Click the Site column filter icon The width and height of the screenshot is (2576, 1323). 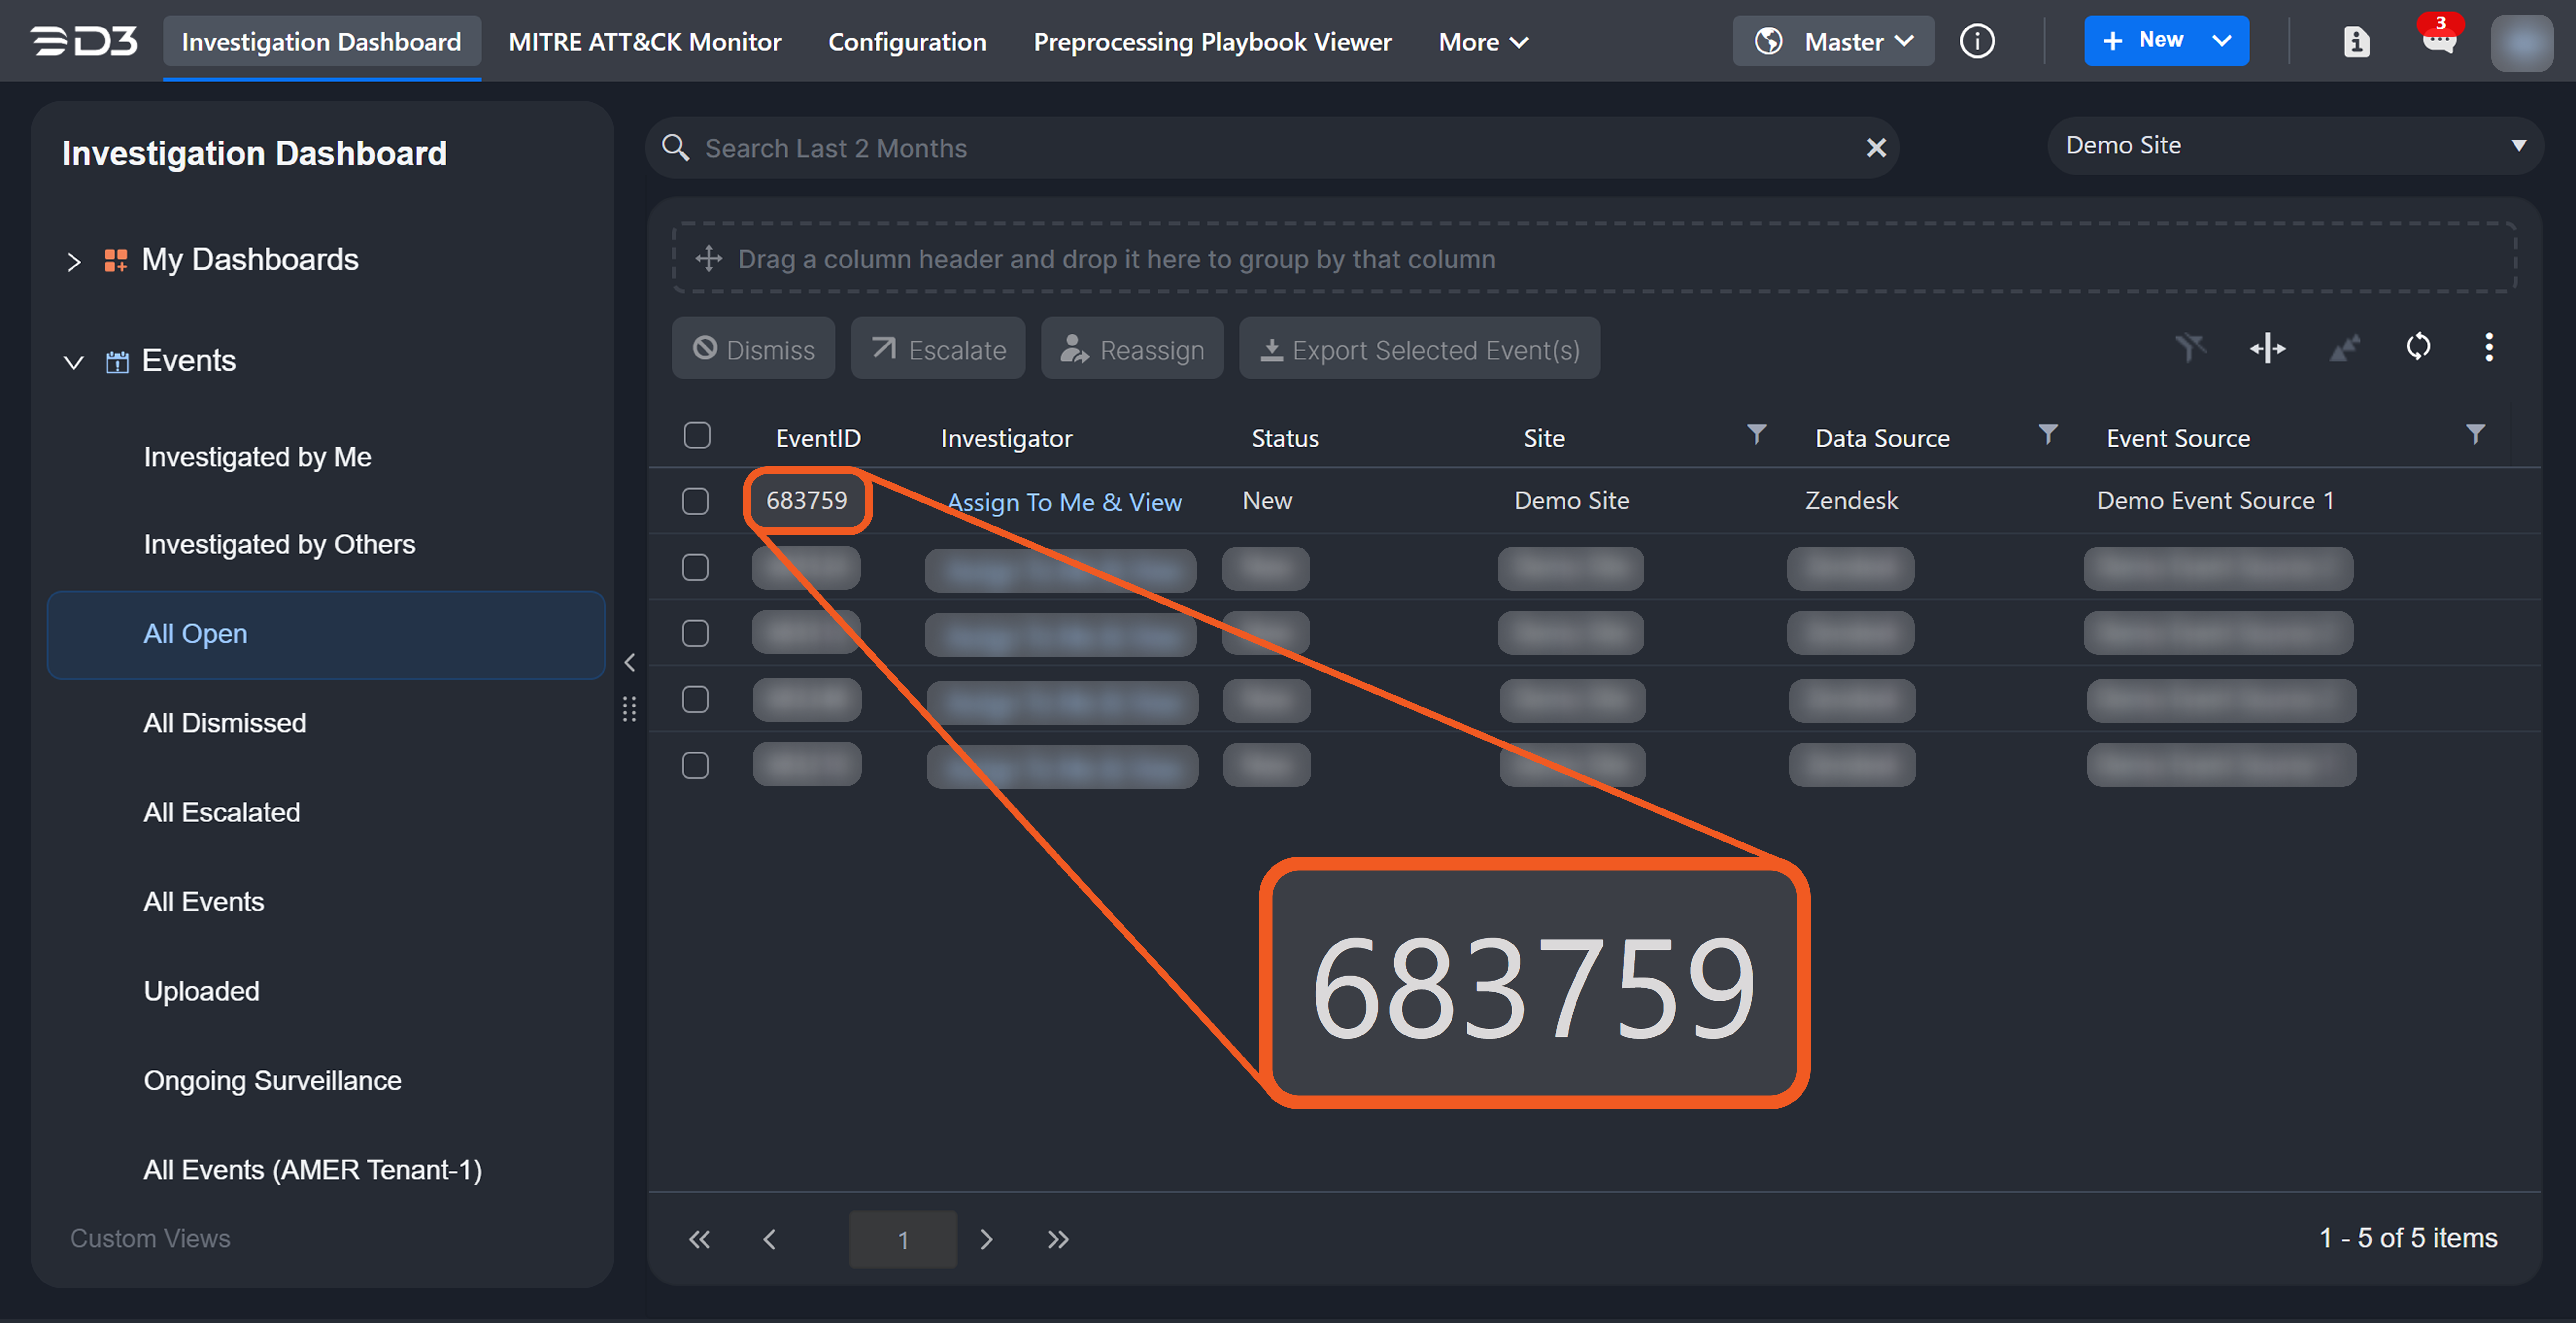(x=1756, y=434)
